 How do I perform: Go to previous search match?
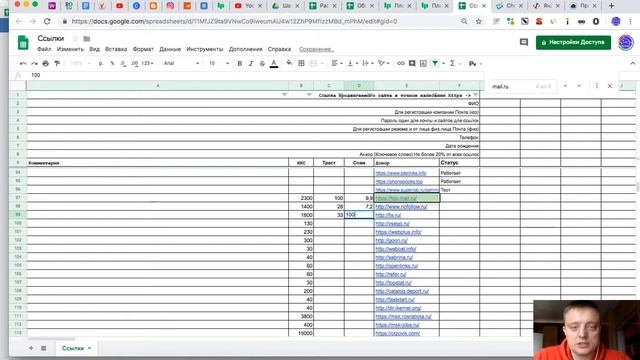(565, 86)
